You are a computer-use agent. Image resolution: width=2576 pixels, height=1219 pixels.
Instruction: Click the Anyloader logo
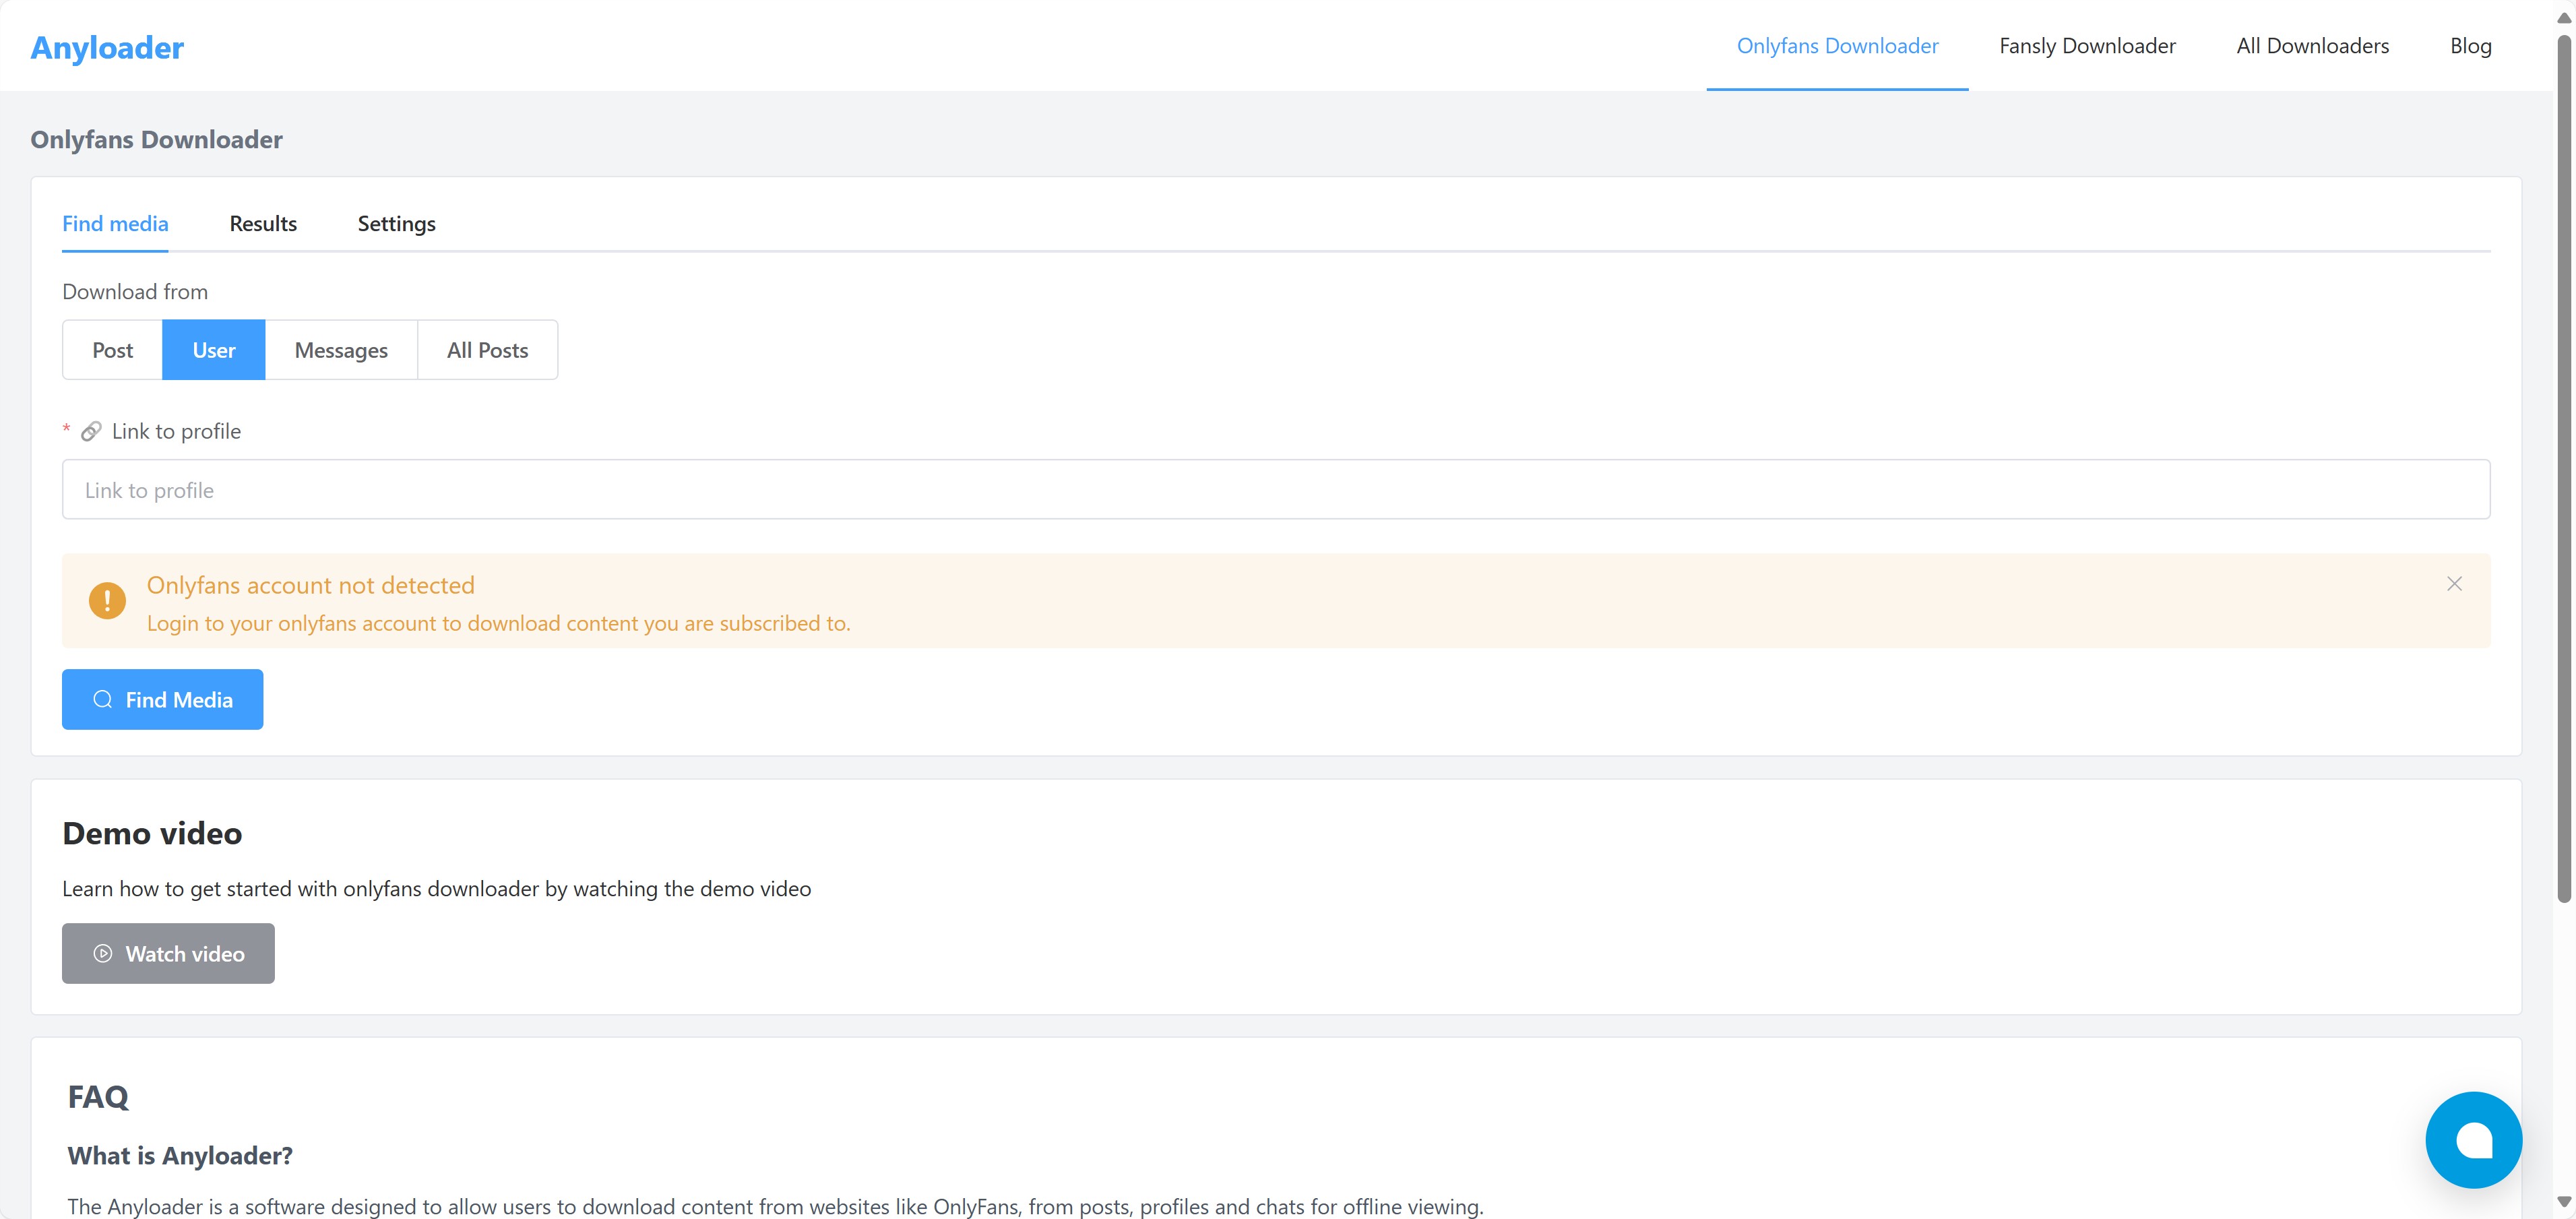107,47
